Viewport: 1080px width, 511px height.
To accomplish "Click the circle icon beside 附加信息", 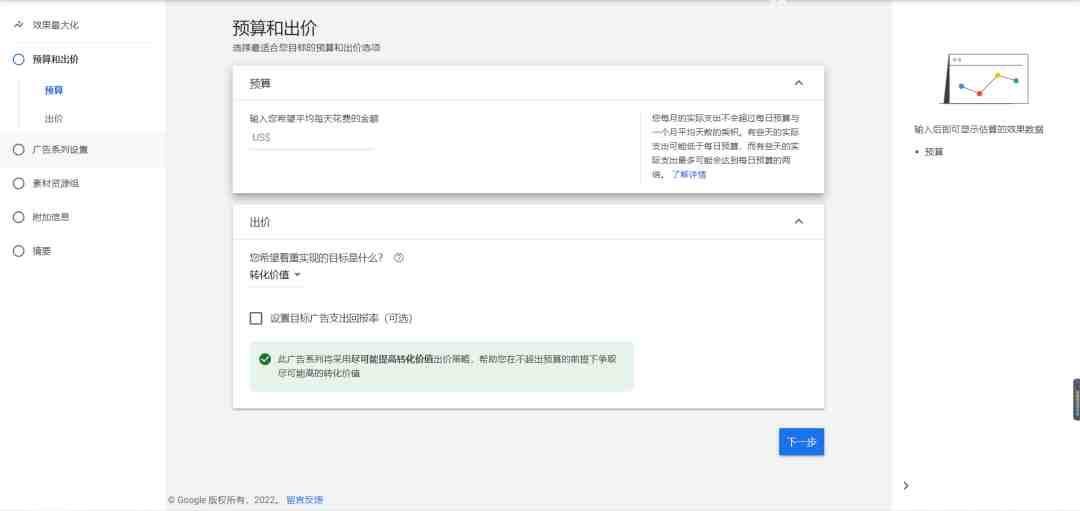I will coord(19,217).
